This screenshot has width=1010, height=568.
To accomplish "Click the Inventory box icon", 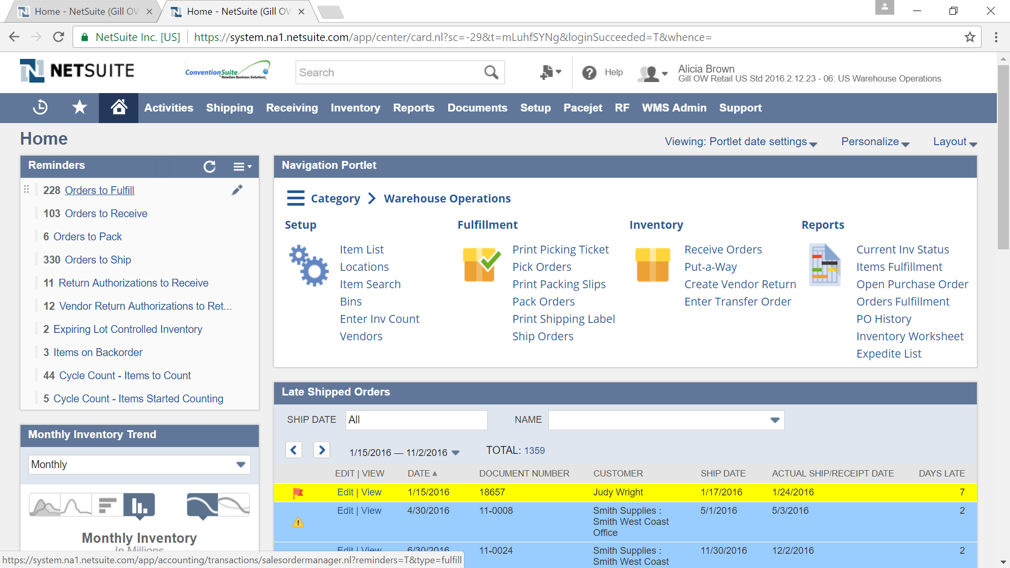I will coord(653,265).
